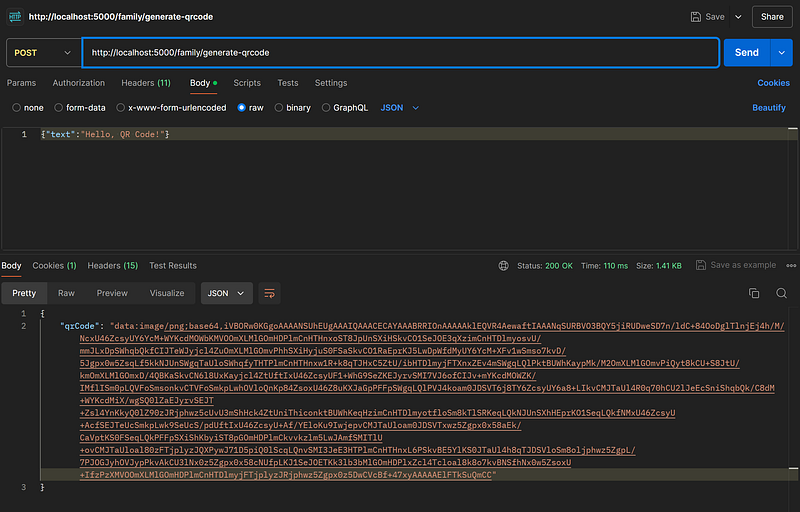Click the network globe icon
The height and width of the screenshot is (512, 800).
click(504, 266)
